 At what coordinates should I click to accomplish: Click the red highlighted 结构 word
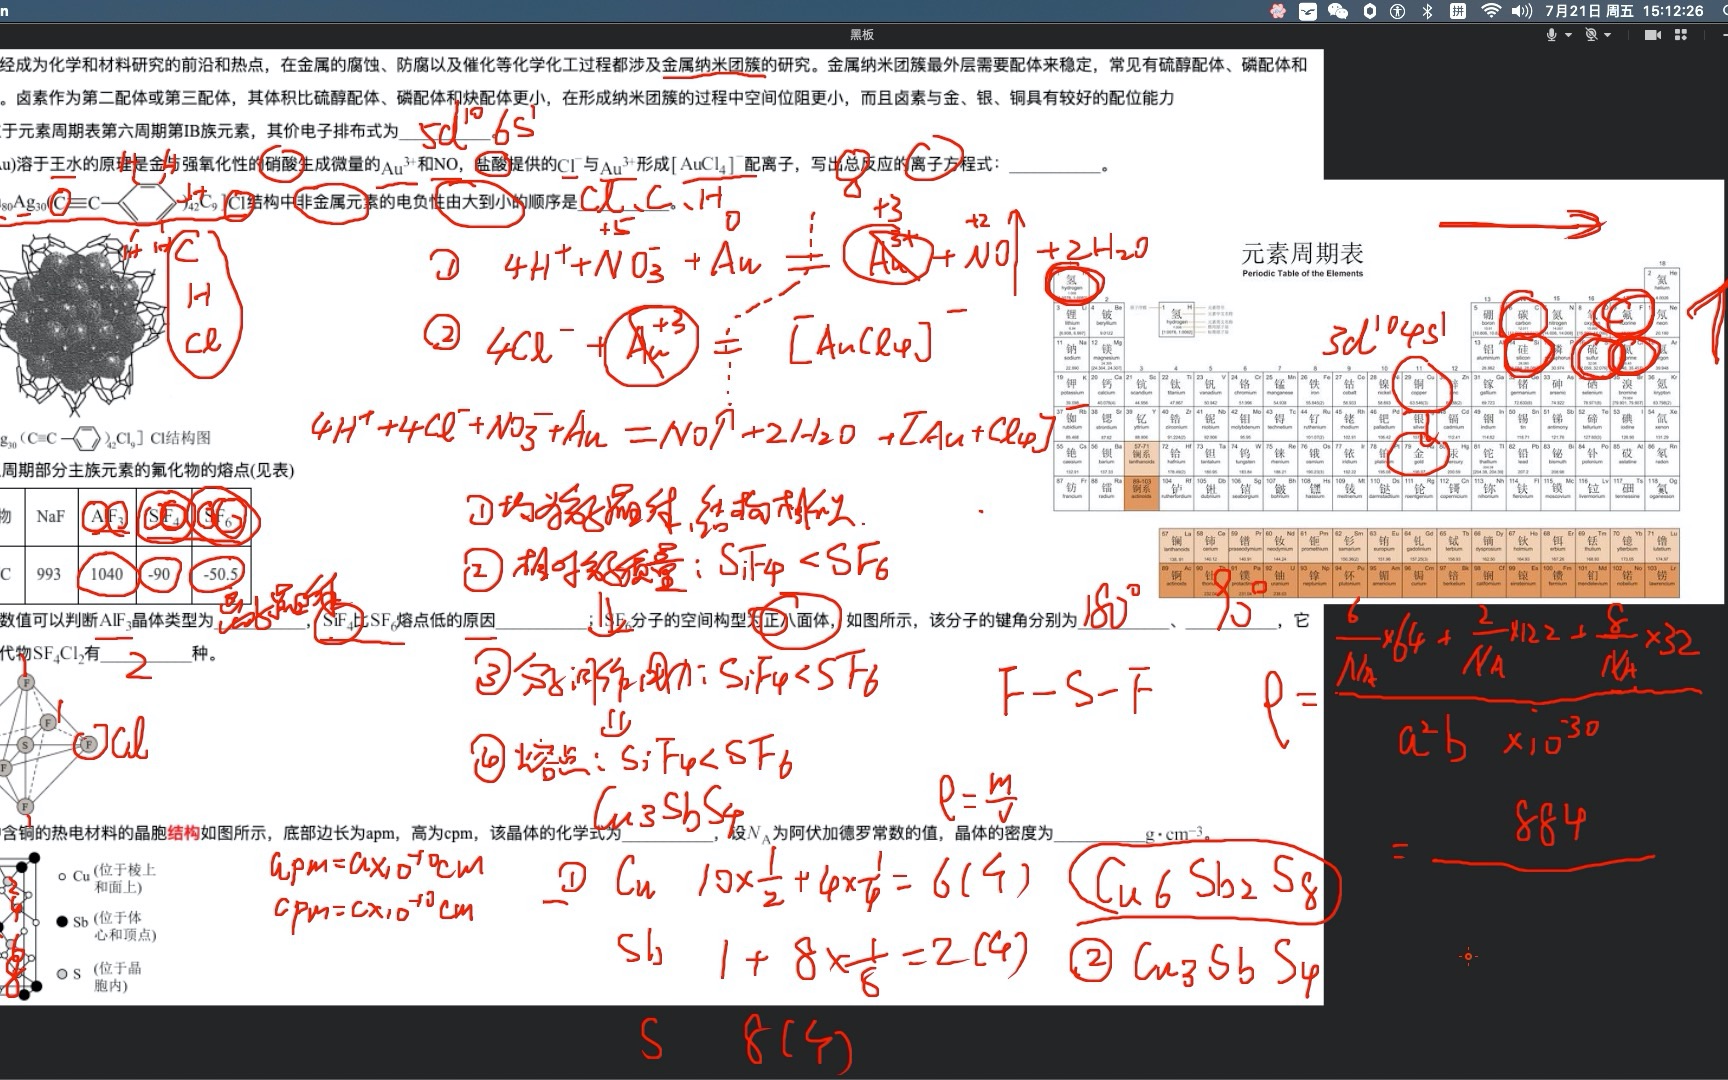184,832
